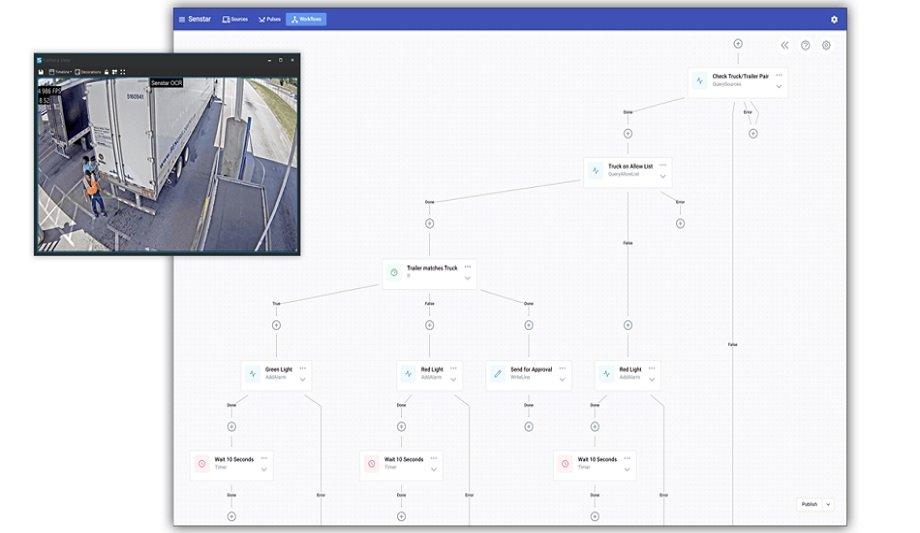Open the Publish dropdown arrow
The image size is (920, 533).
[828, 504]
